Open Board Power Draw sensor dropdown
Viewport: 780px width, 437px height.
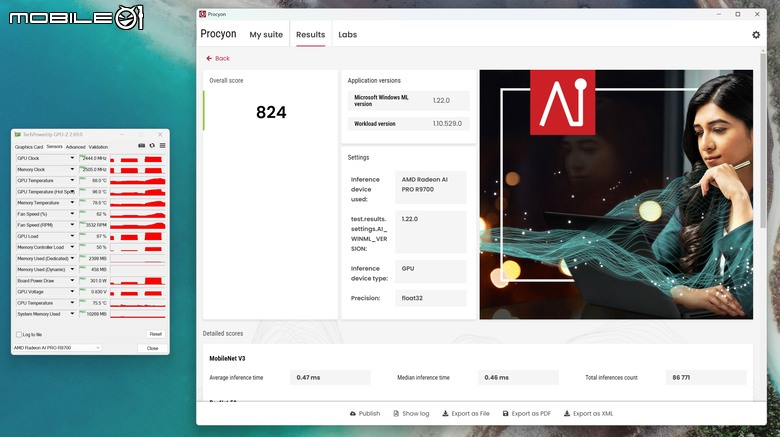point(72,281)
